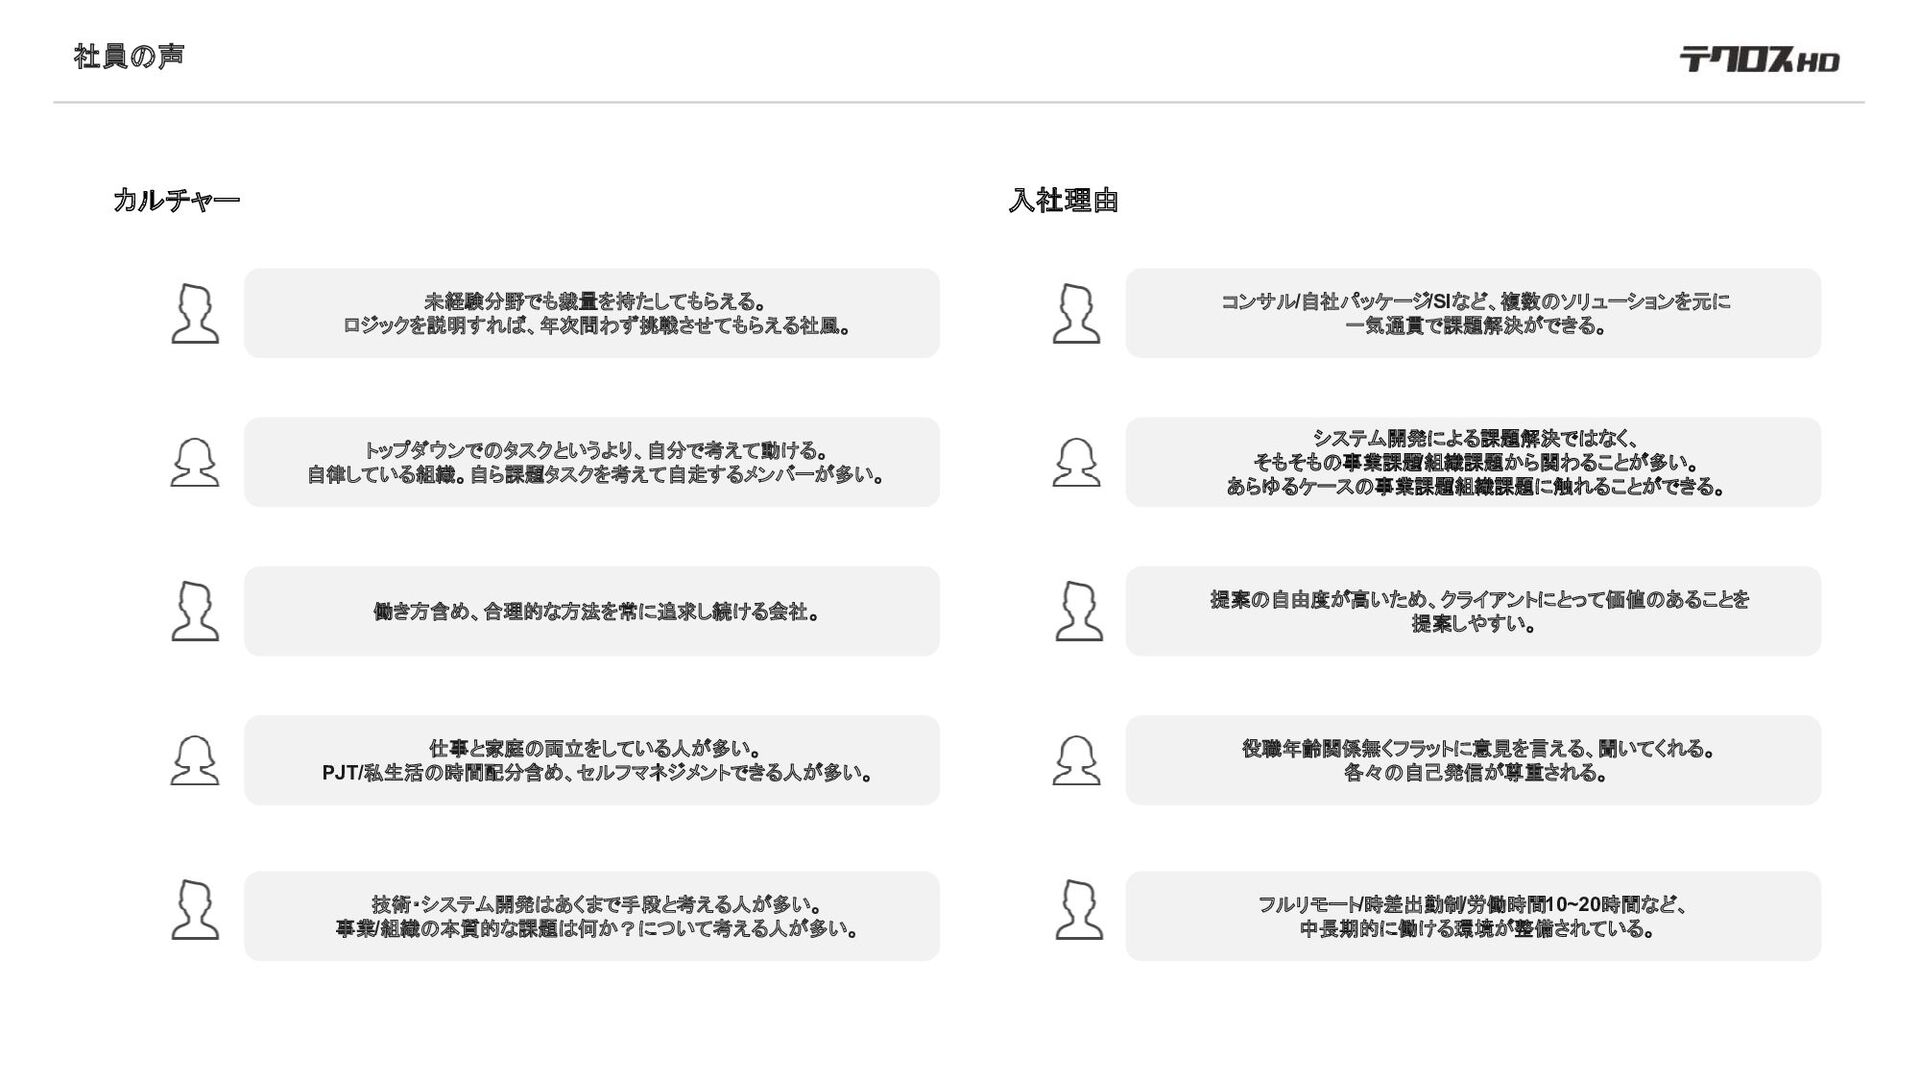
Task: Click person icon beside 提案の自由度 comment
Action: 1079,611
